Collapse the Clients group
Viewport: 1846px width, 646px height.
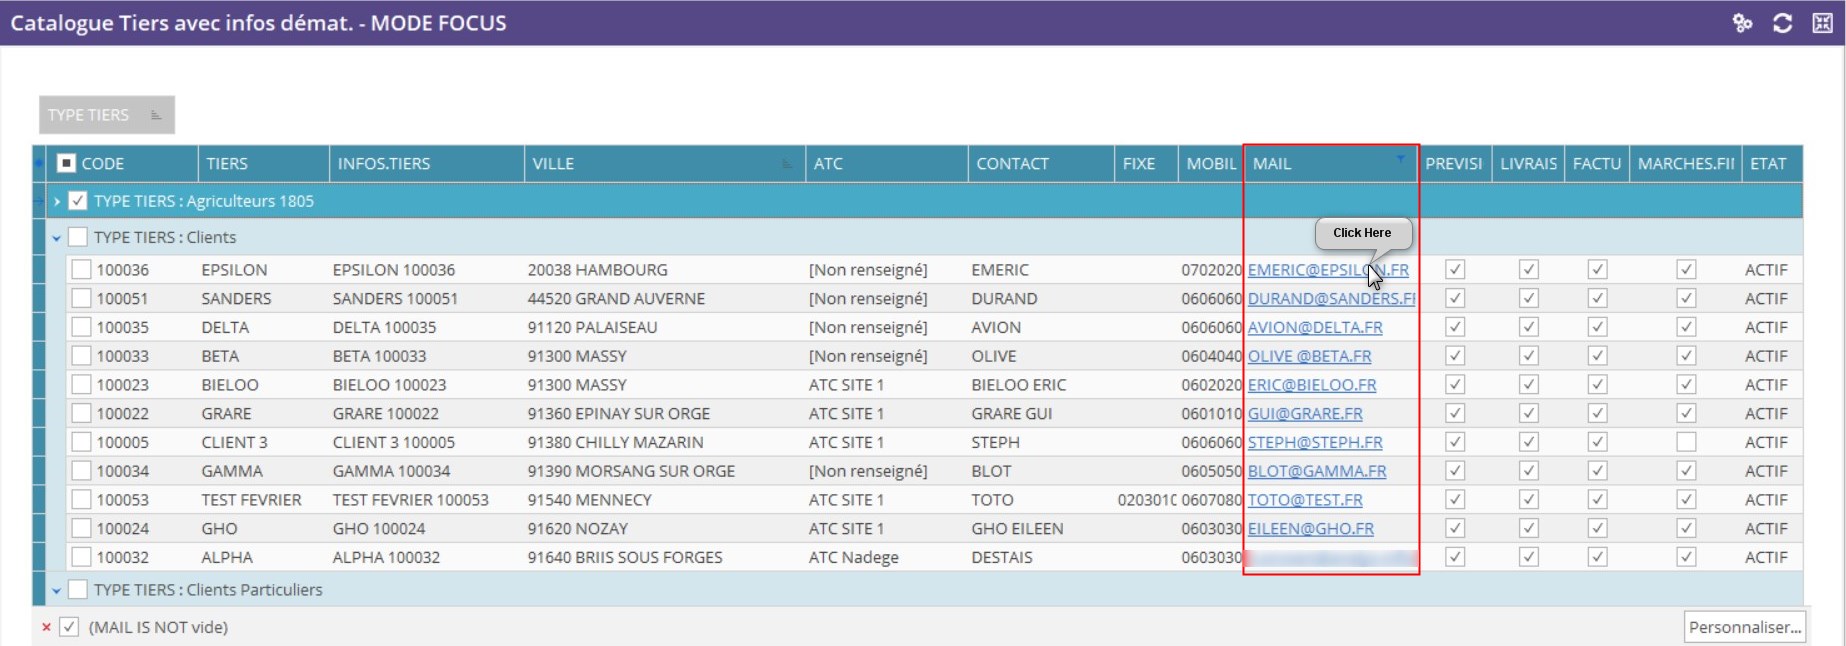[57, 238]
